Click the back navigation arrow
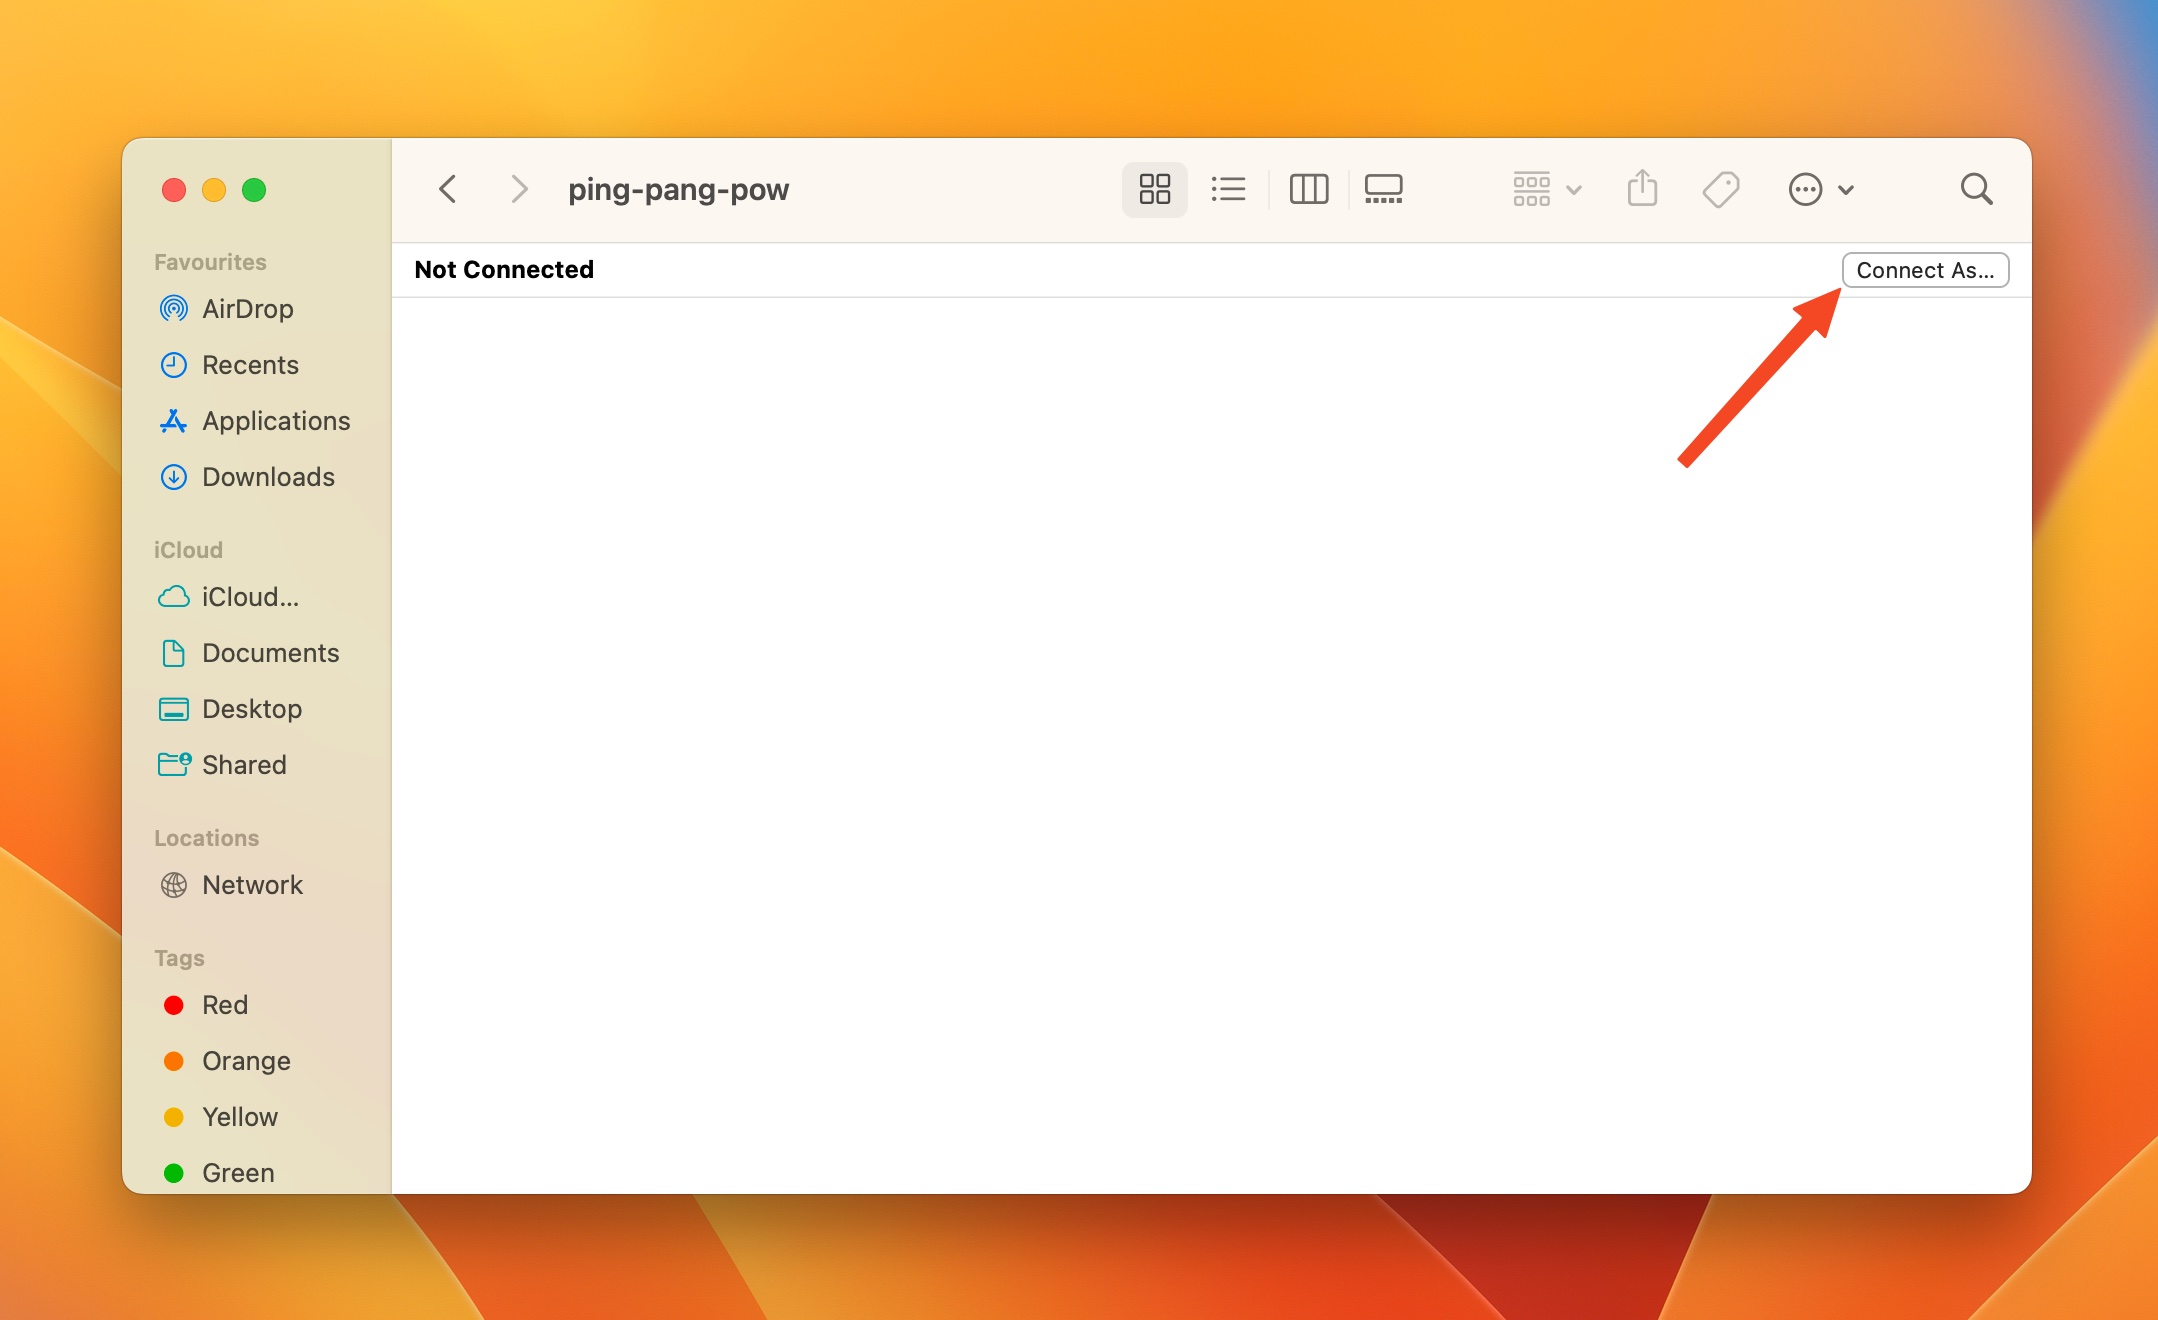This screenshot has height=1320, width=2158. (x=447, y=188)
